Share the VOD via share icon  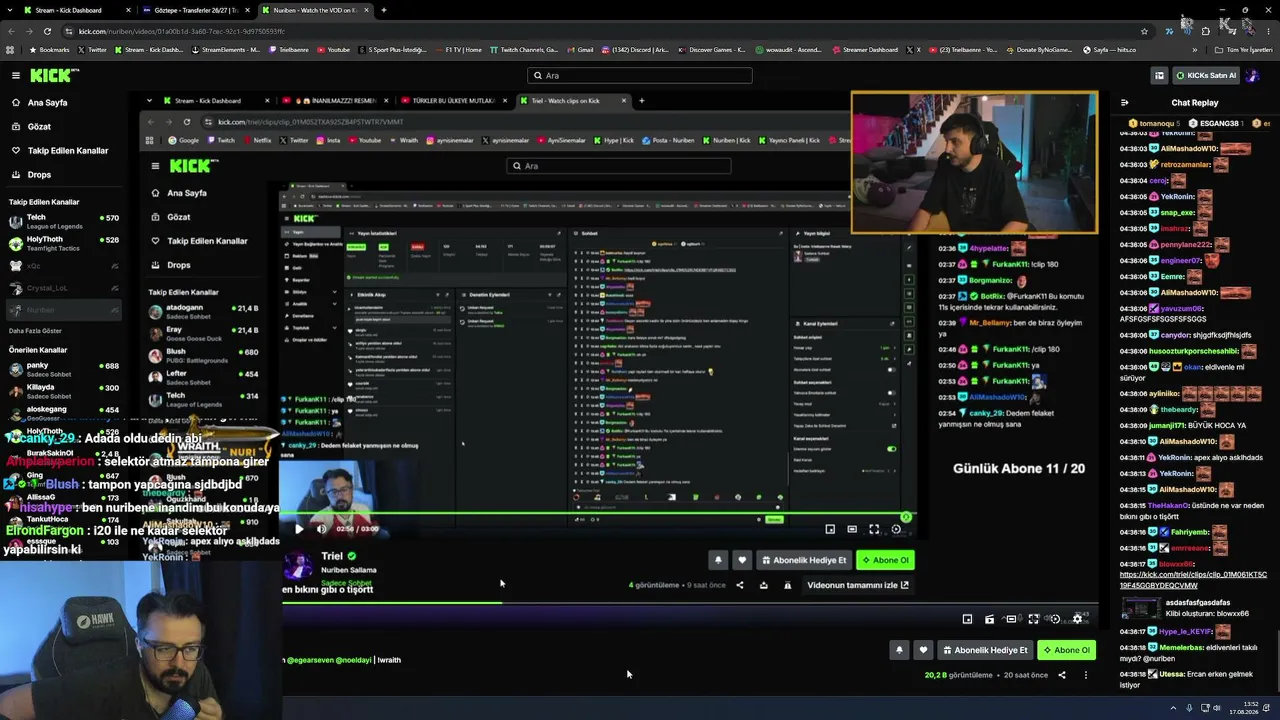pyautogui.click(x=1062, y=675)
